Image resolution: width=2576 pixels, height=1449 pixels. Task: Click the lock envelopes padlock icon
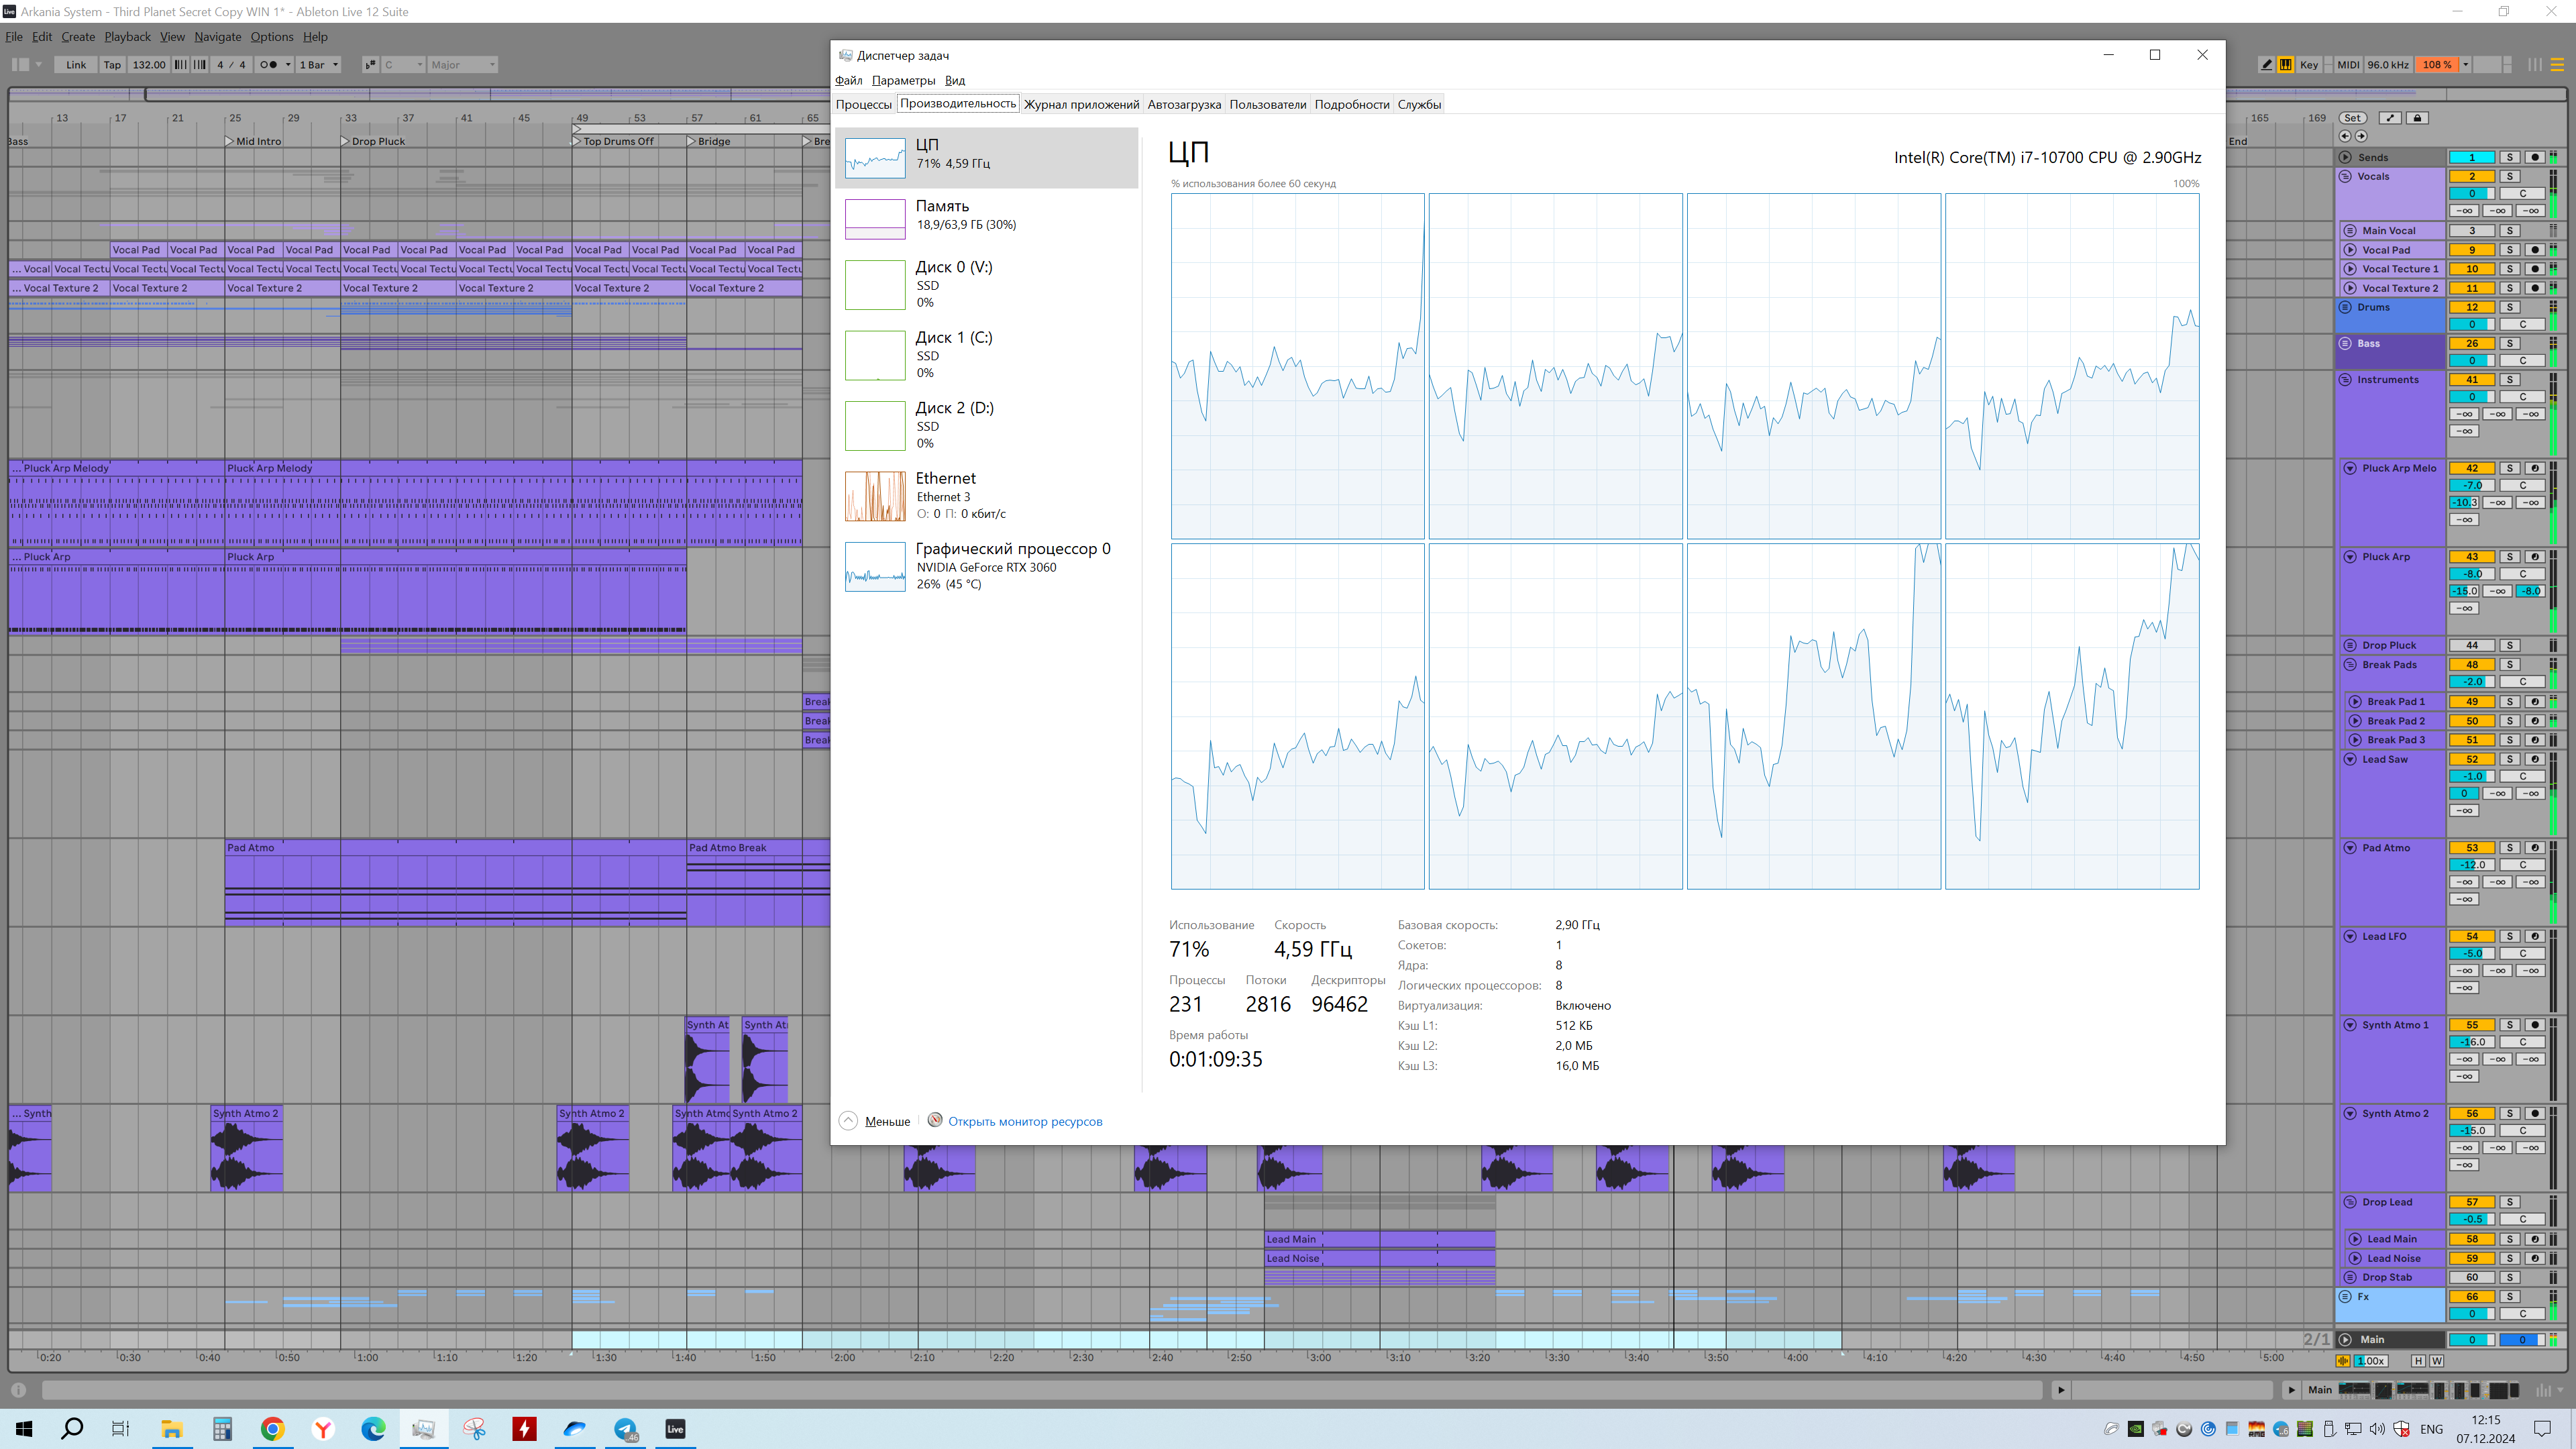coord(2417,118)
